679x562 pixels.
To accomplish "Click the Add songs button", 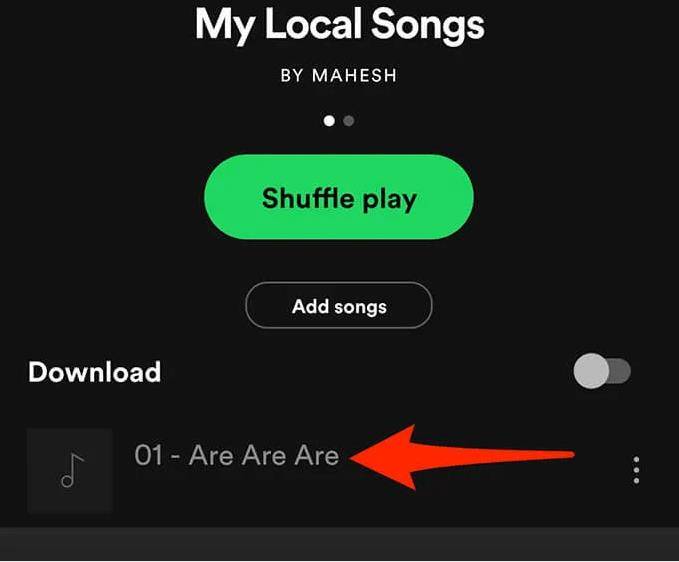I will (x=339, y=306).
